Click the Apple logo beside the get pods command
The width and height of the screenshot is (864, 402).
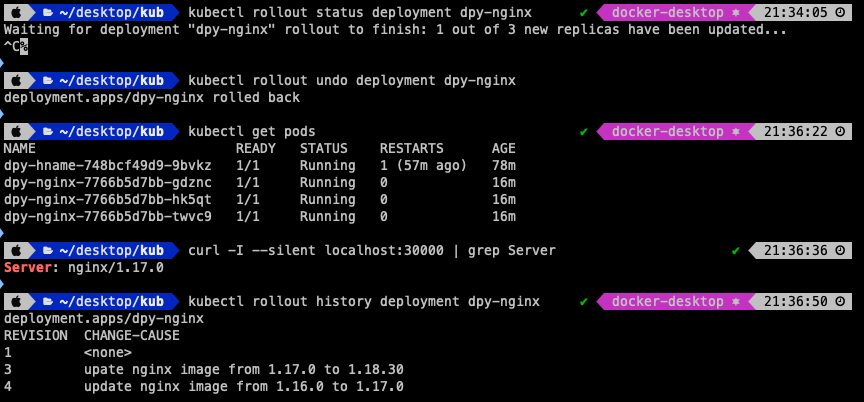coord(16,131)
